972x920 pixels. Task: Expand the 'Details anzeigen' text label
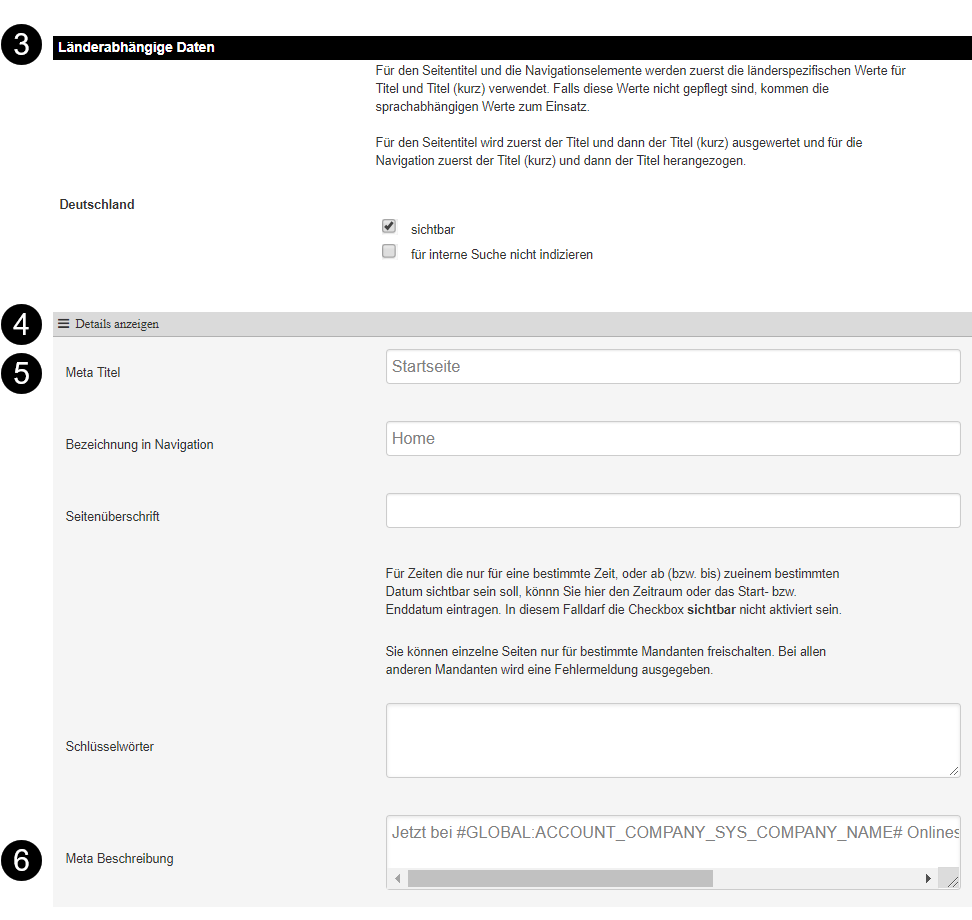116,324
